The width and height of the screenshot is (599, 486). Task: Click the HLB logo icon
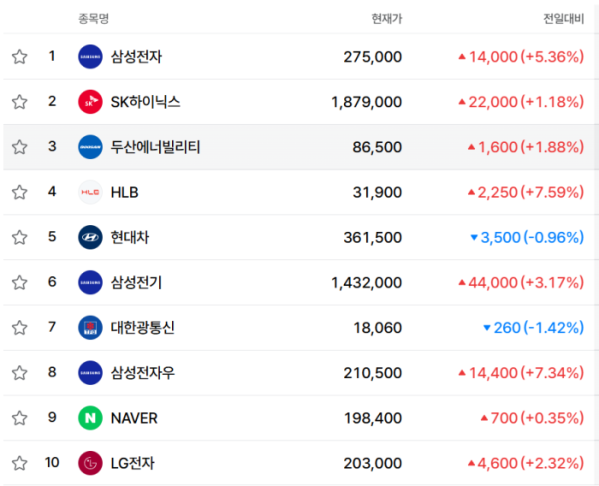pos(90,192)
